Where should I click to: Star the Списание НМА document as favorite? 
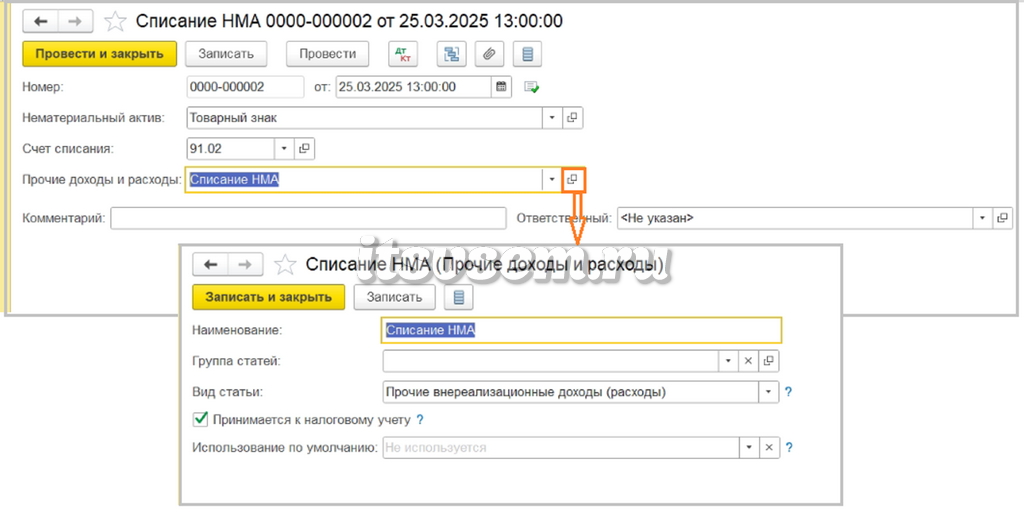pyautogui.click(x=116, y=22)
